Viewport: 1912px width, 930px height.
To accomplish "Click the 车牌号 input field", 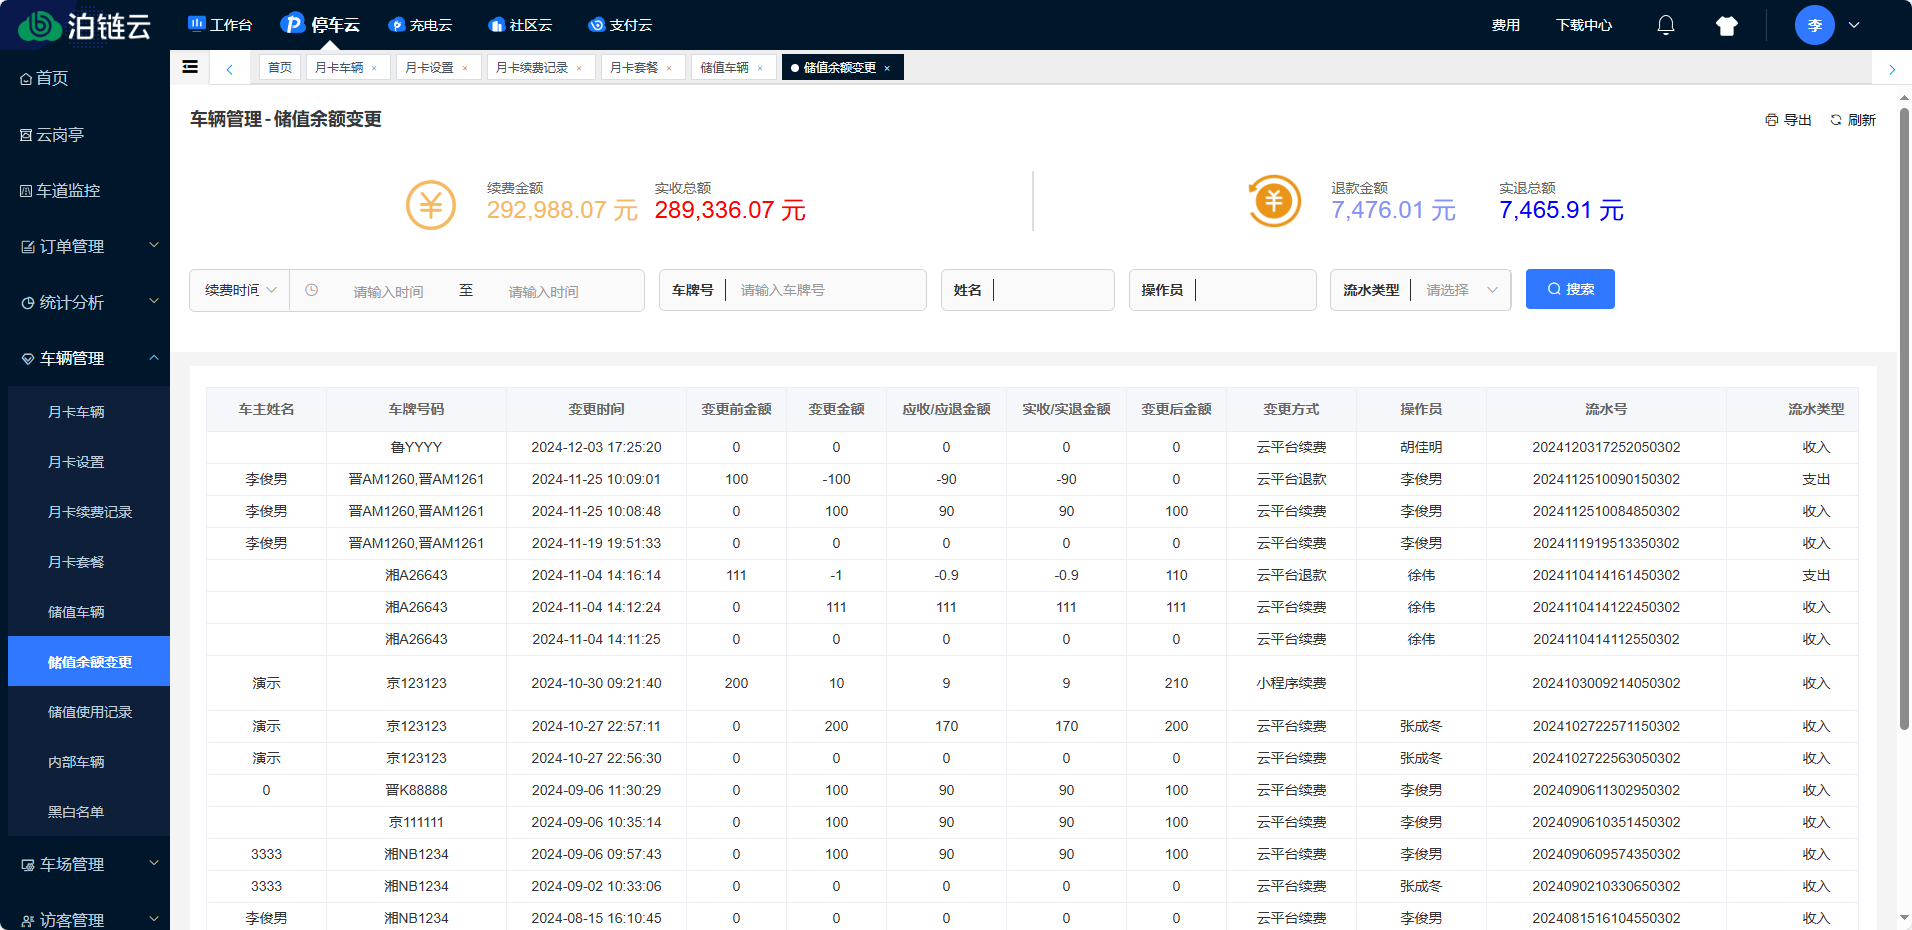I will point(825,290).
